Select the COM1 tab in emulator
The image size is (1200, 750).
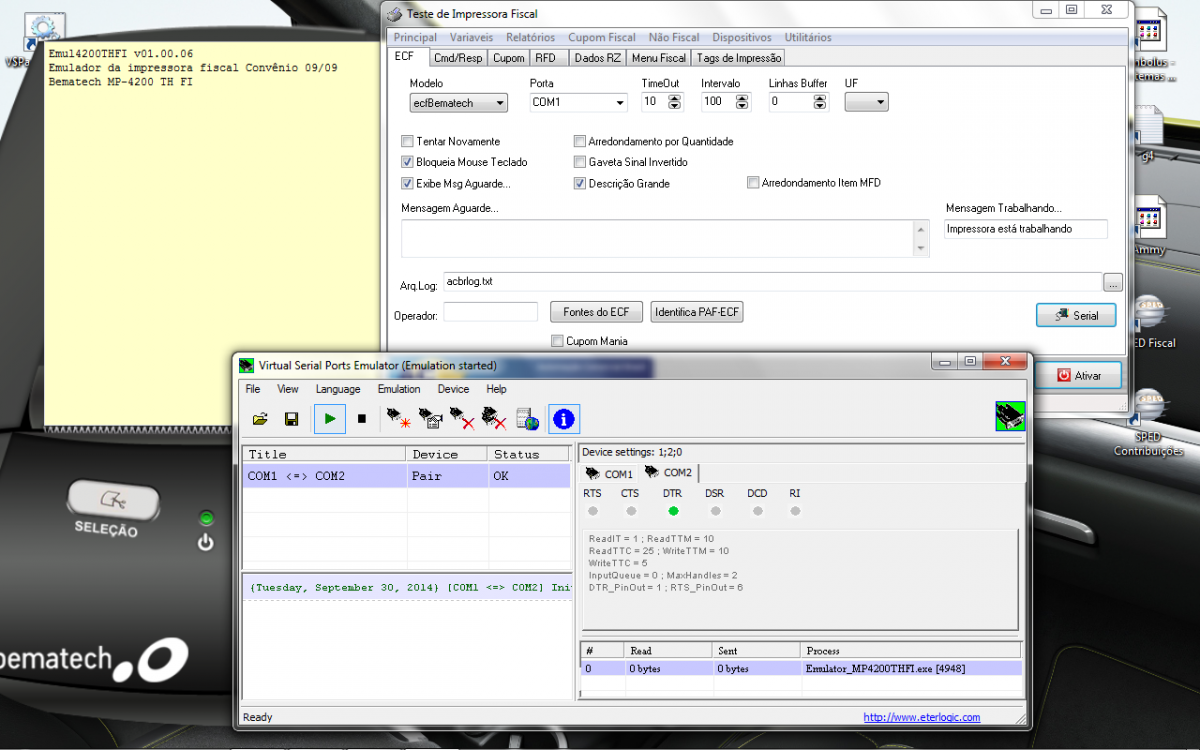[610, 474]
